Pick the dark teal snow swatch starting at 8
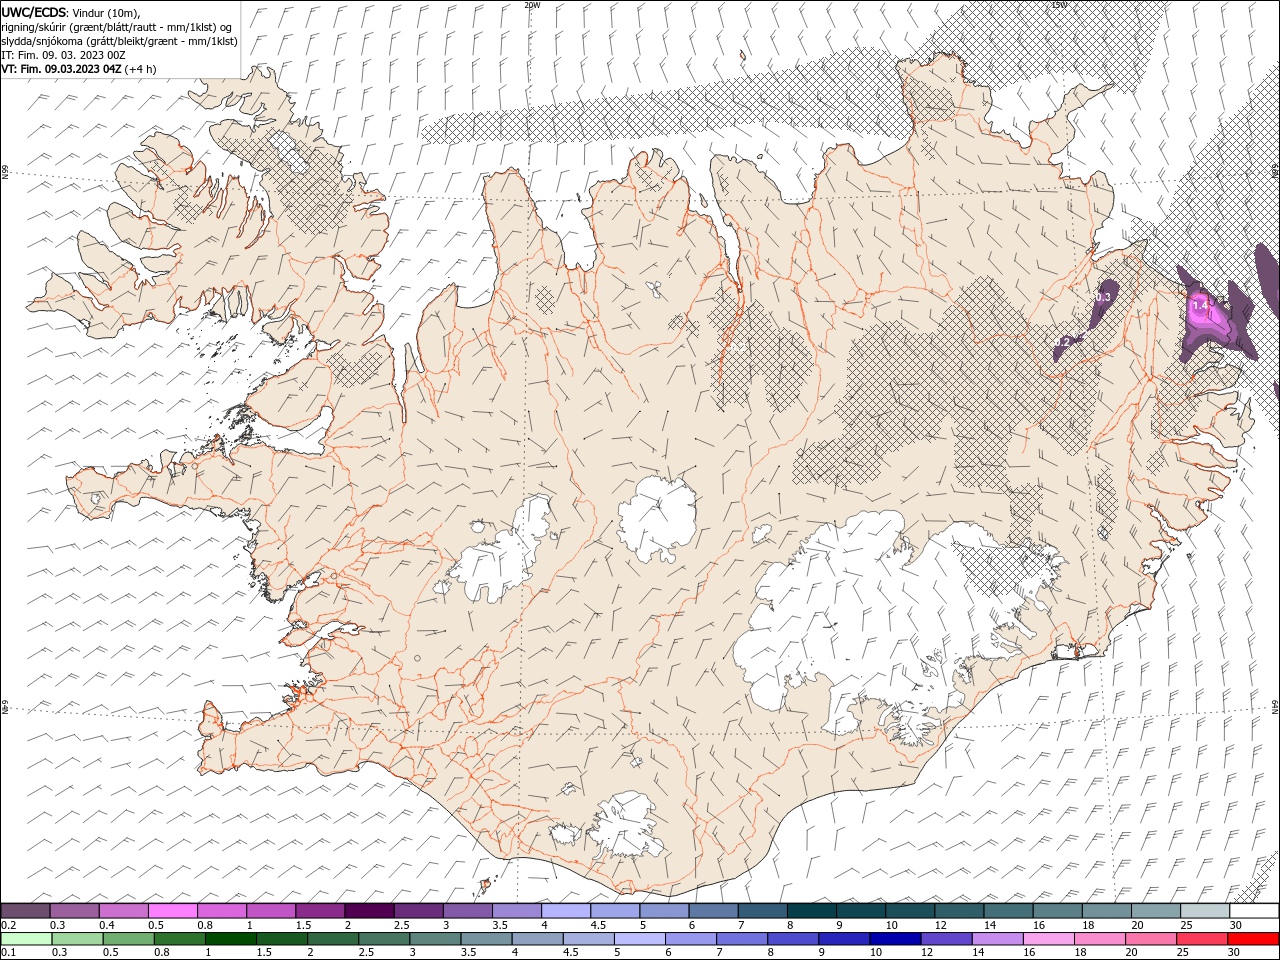Image resolution: width=1280 pixels, height=960 pixels. (811, 910)
